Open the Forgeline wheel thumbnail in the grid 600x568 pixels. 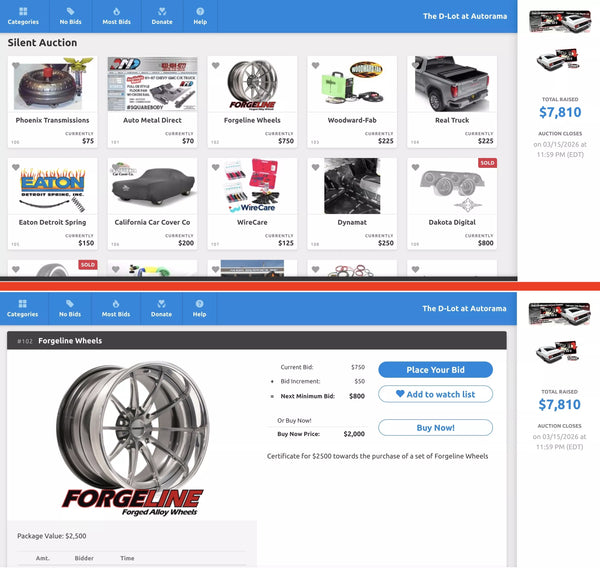[252, 84]
